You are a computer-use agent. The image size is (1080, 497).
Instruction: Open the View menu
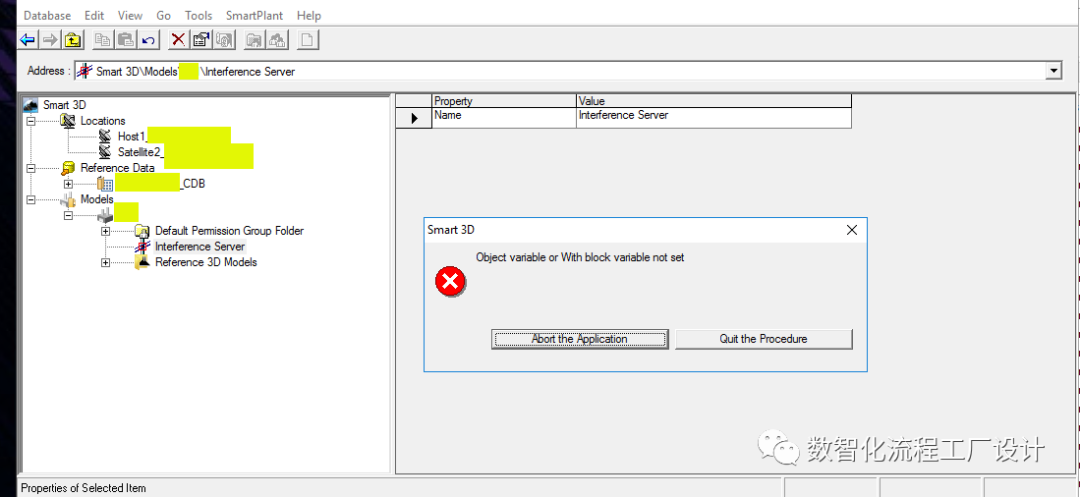(x=130, y=15)
